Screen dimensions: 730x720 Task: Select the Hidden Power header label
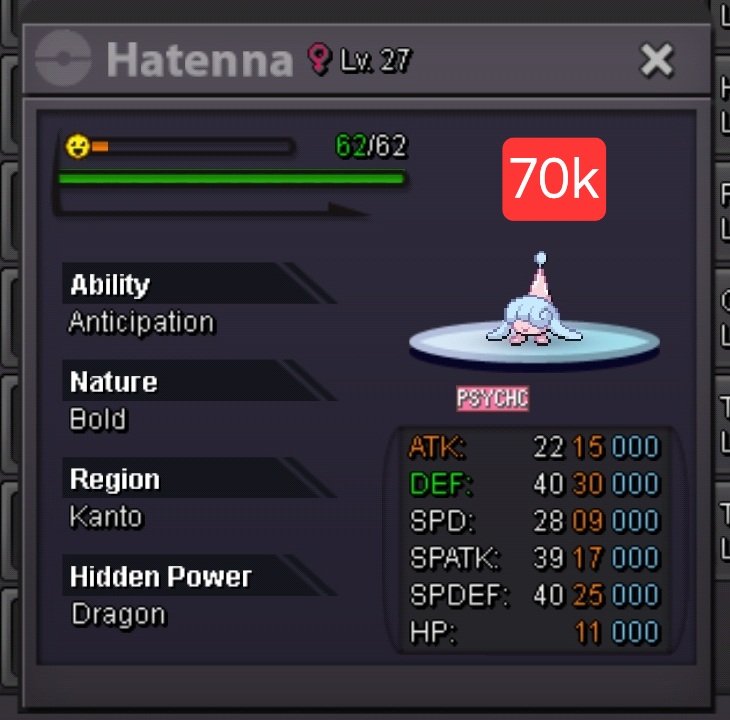click(161, 576)
